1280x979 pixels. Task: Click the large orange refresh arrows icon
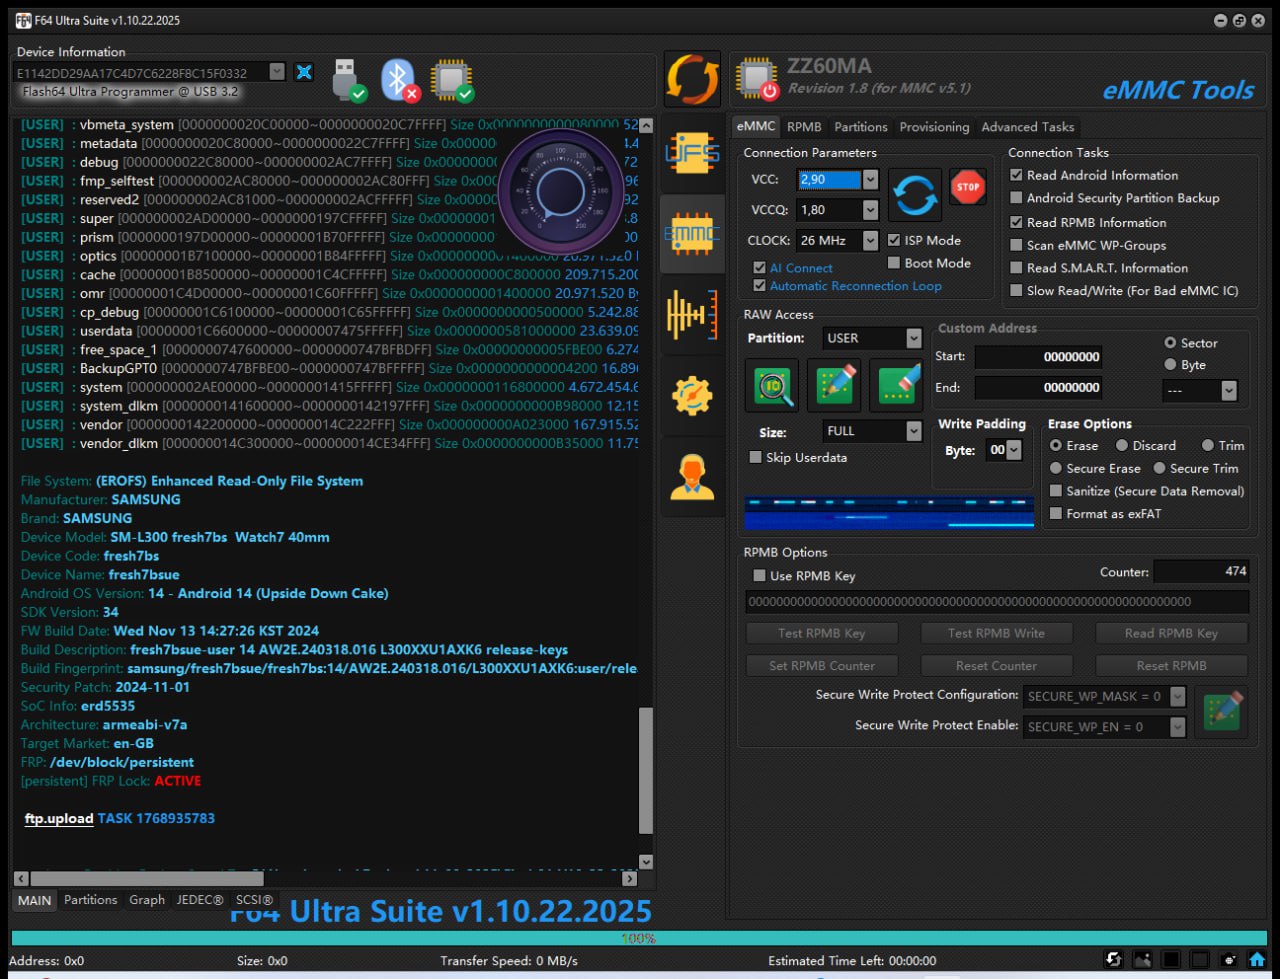click(692, 79)
